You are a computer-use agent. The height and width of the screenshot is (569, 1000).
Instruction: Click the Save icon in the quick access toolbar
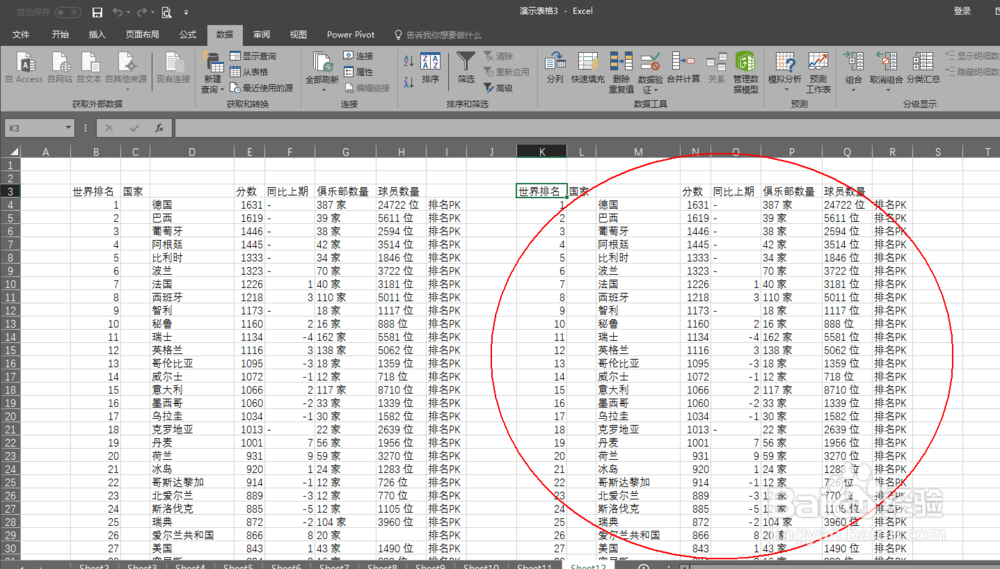[x=97, y=12]
